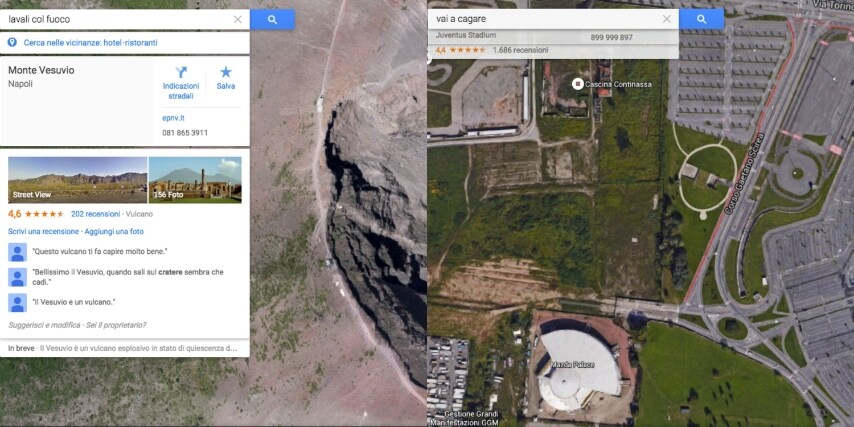Click the first reviewer avatar icon
The image size is (854, 427).
(x=17, y=252)
